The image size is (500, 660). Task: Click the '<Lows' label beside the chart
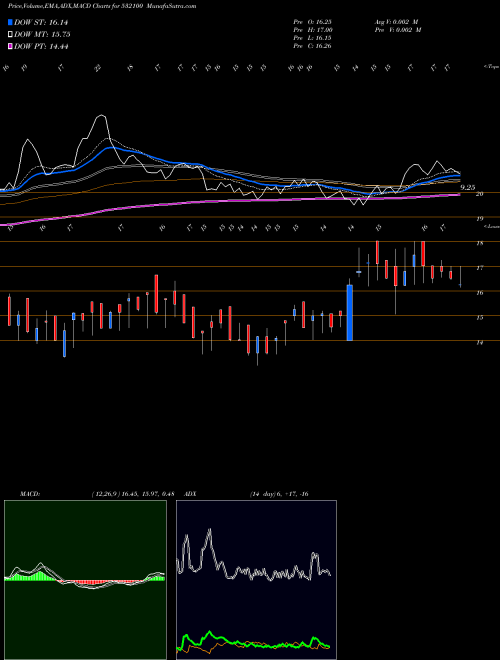(491, 226)
